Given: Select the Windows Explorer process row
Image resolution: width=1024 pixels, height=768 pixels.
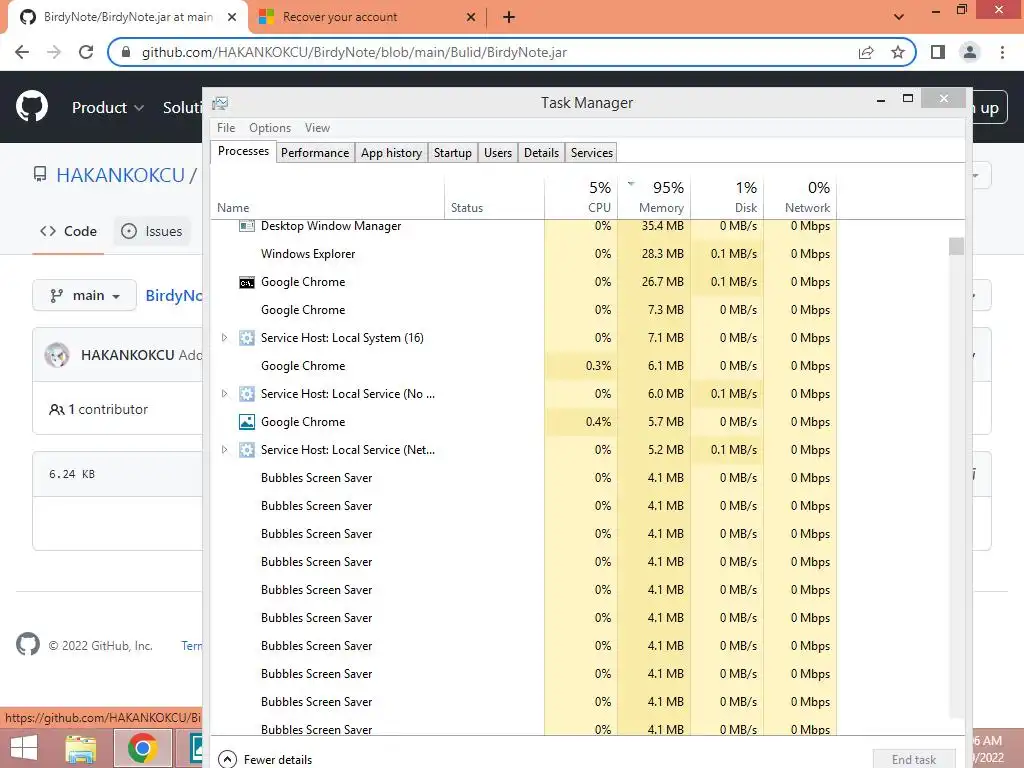Looking at the screenshot, I should [524, 254].
